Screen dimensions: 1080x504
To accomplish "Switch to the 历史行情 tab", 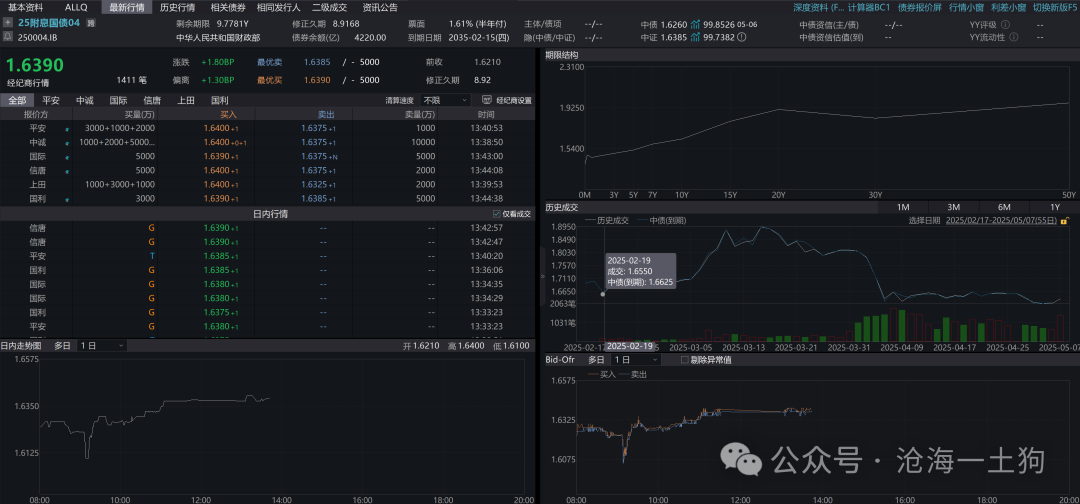I will [x=178, y=7].
